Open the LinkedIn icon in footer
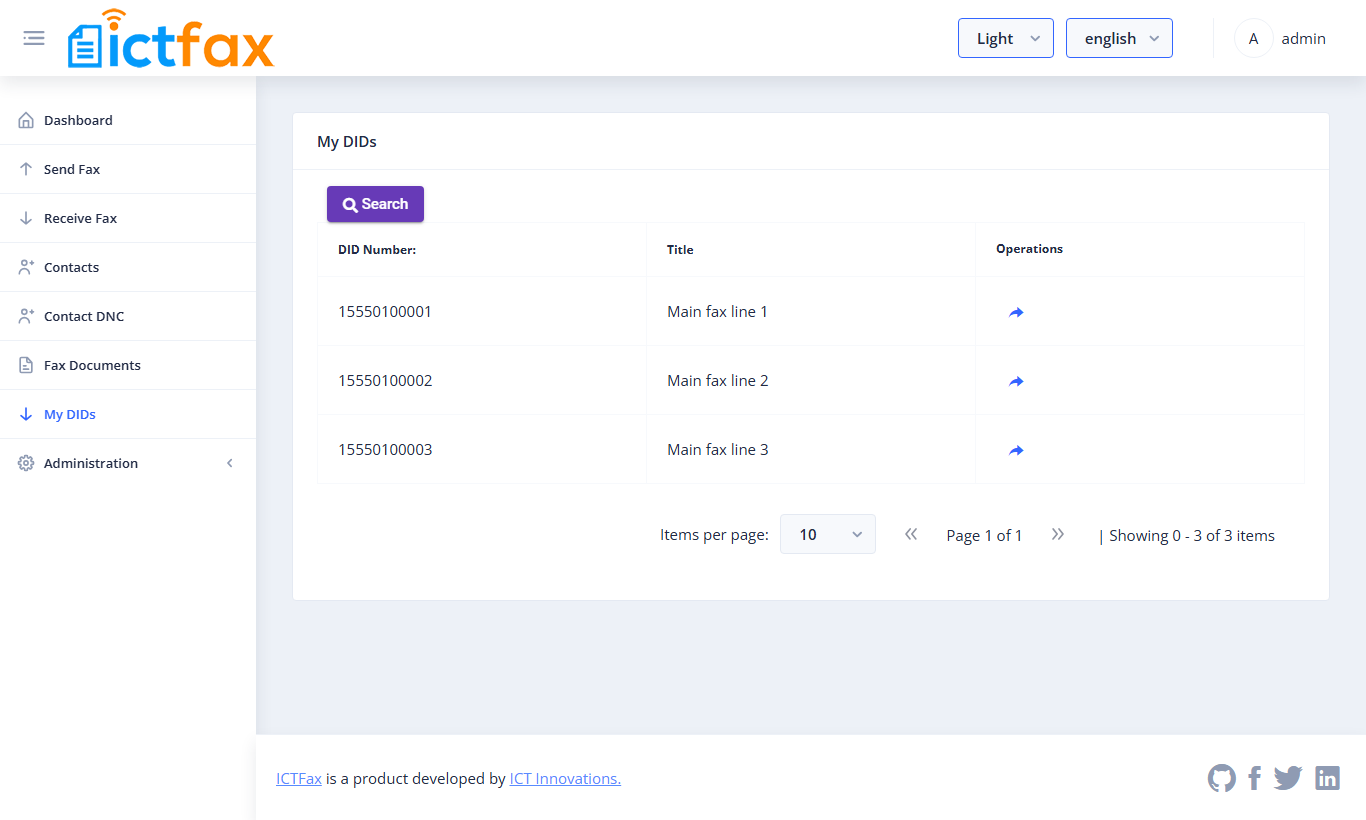 point(1327,778)
